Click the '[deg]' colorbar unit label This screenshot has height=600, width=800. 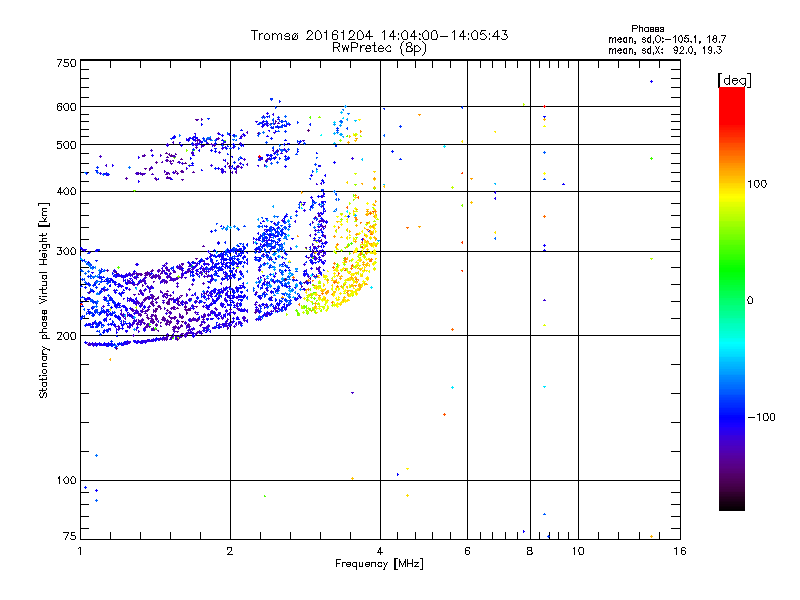click(x=734, y=80)
